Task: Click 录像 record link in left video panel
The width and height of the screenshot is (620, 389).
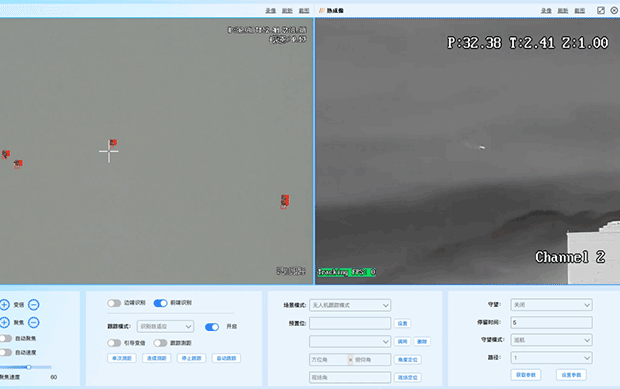Action: click(270, 11)
